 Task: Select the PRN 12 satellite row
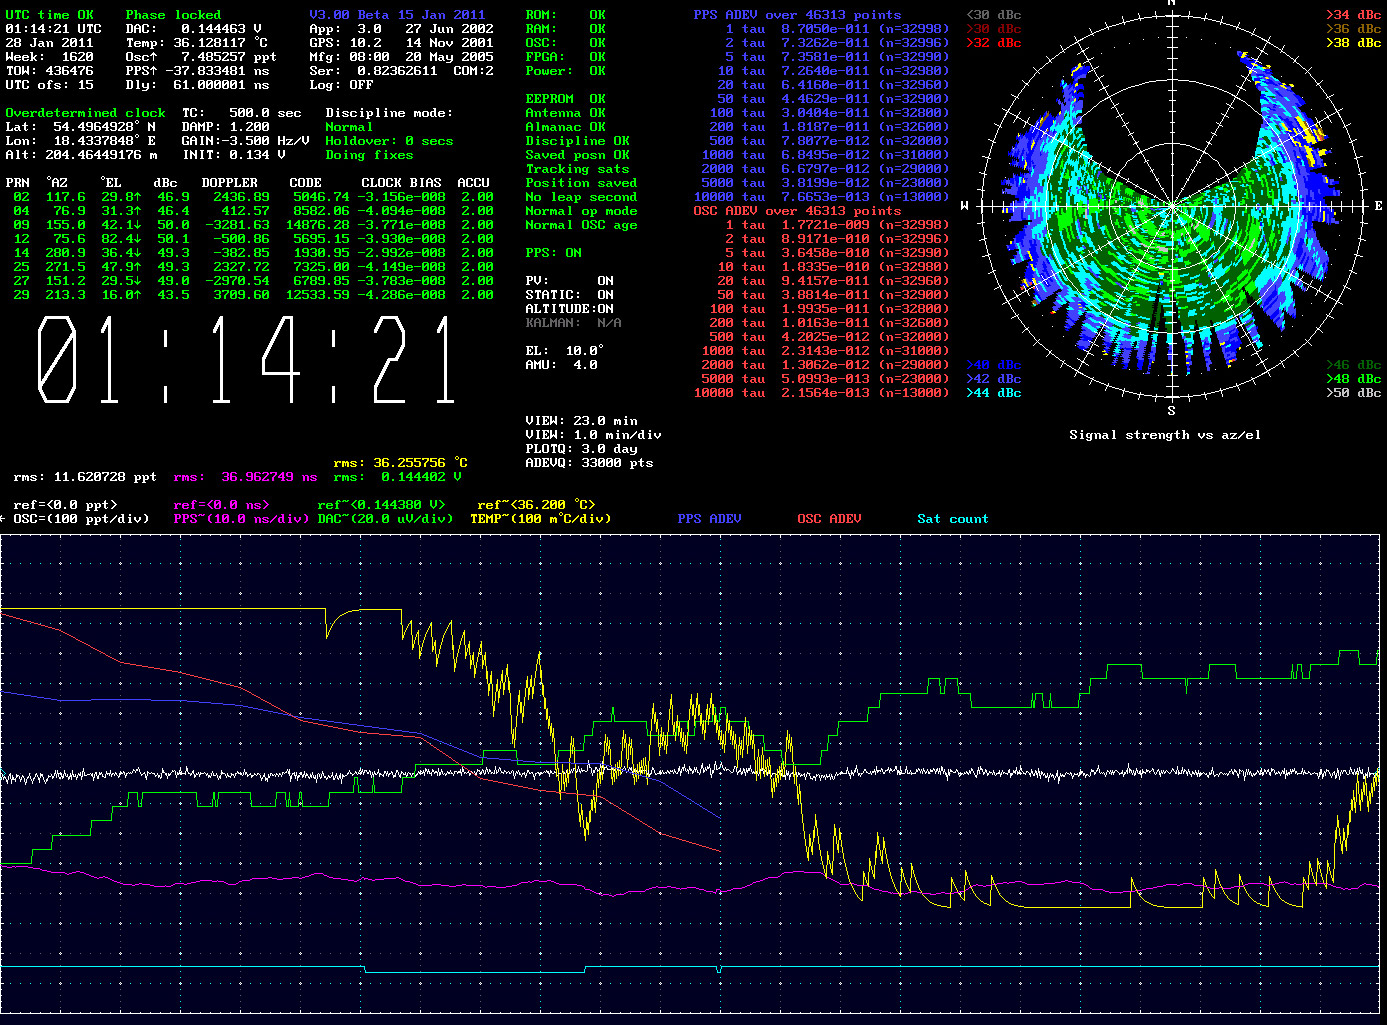249,239
